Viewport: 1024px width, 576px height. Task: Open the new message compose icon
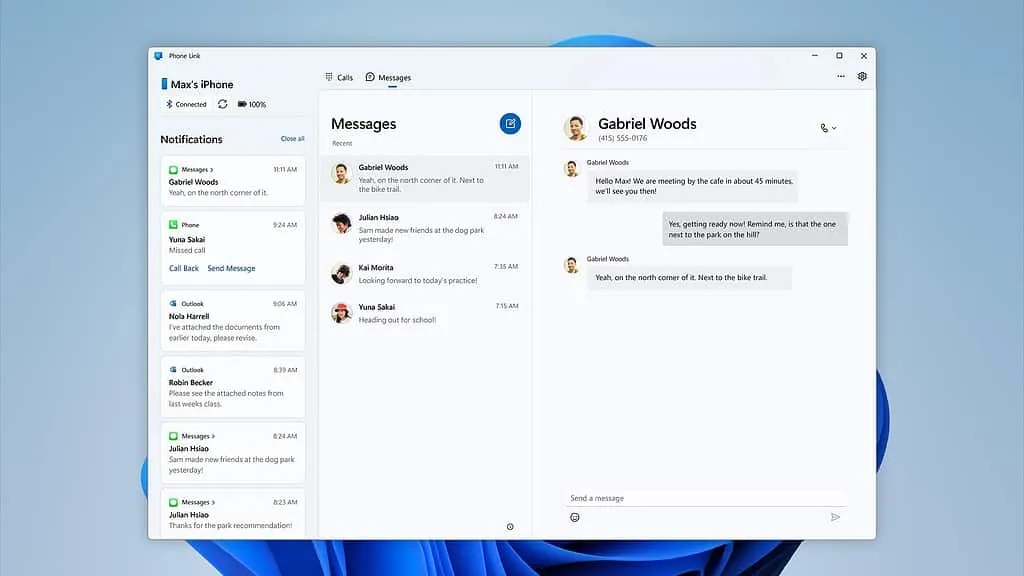[510, 123]
